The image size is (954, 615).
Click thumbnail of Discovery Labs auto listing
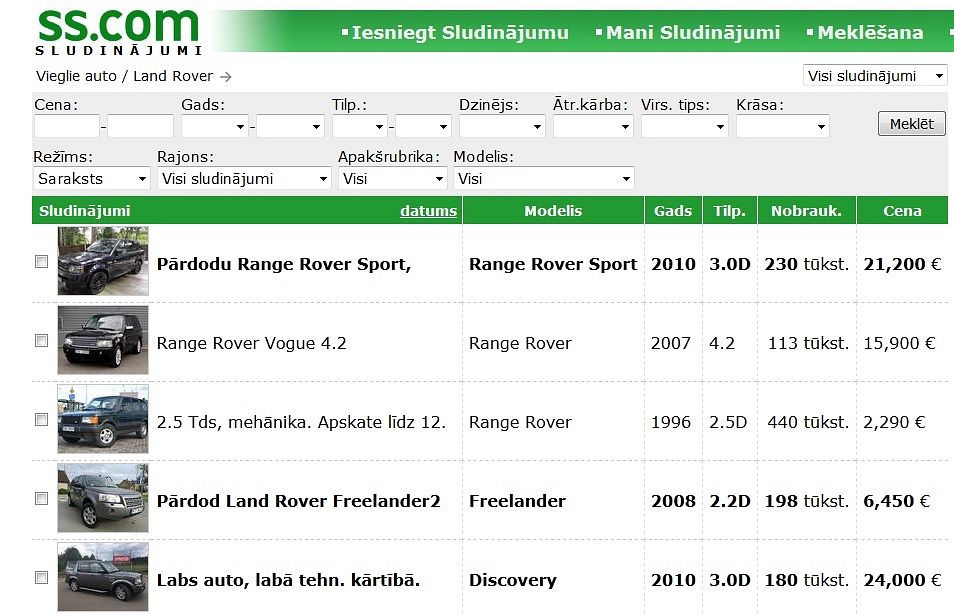(x=103, y=577)
